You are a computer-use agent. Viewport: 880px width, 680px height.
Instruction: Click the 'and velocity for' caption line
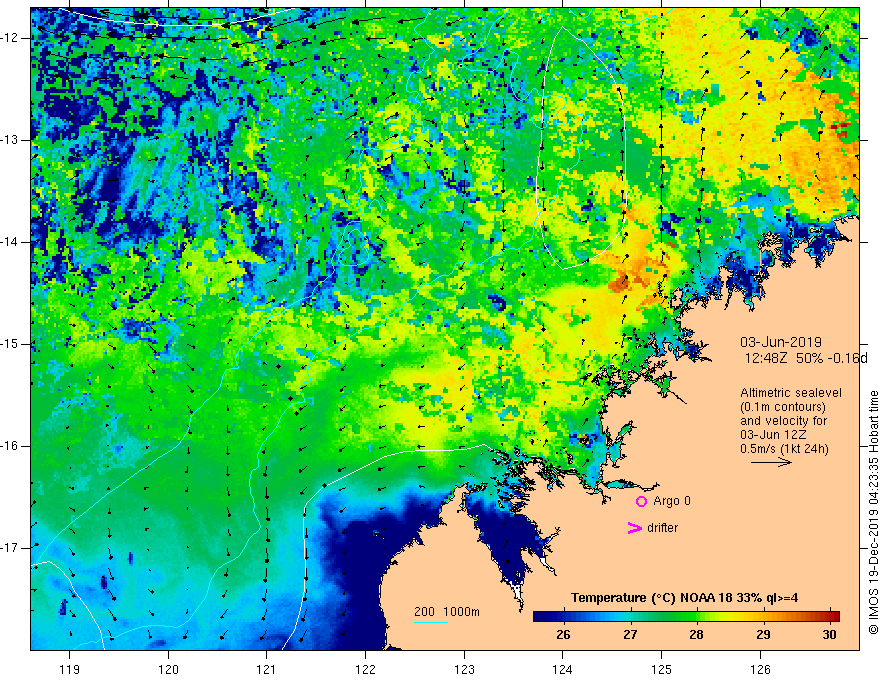pos(783,421)
